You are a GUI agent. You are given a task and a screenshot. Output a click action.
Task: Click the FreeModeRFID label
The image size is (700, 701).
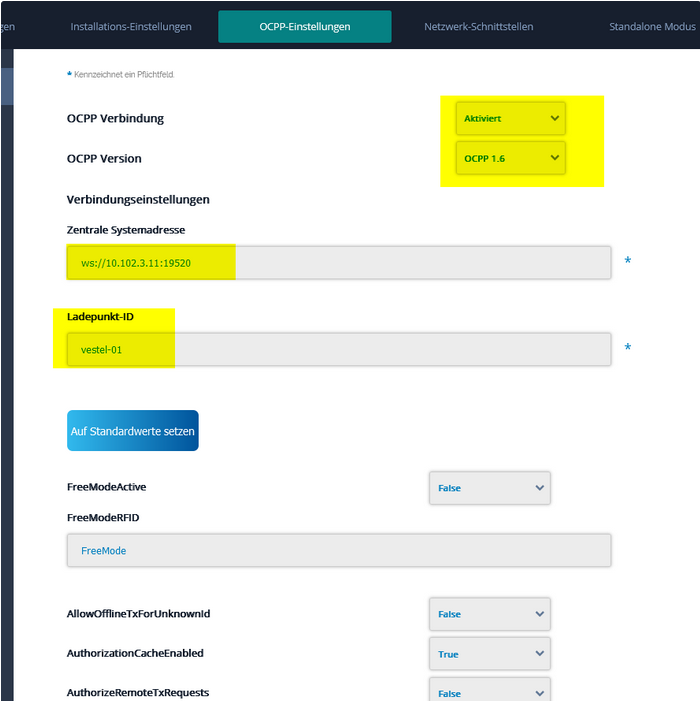pos(103,518)
